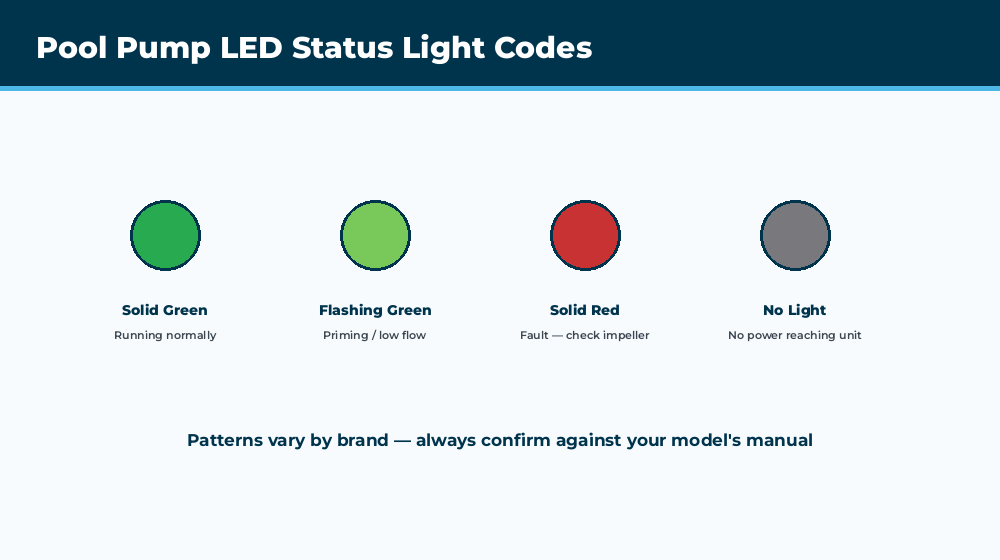Viewport: 1000px width, 560px height.
Task: Click the "Flashing Green" heading label
Action: (x=375, y=310)
